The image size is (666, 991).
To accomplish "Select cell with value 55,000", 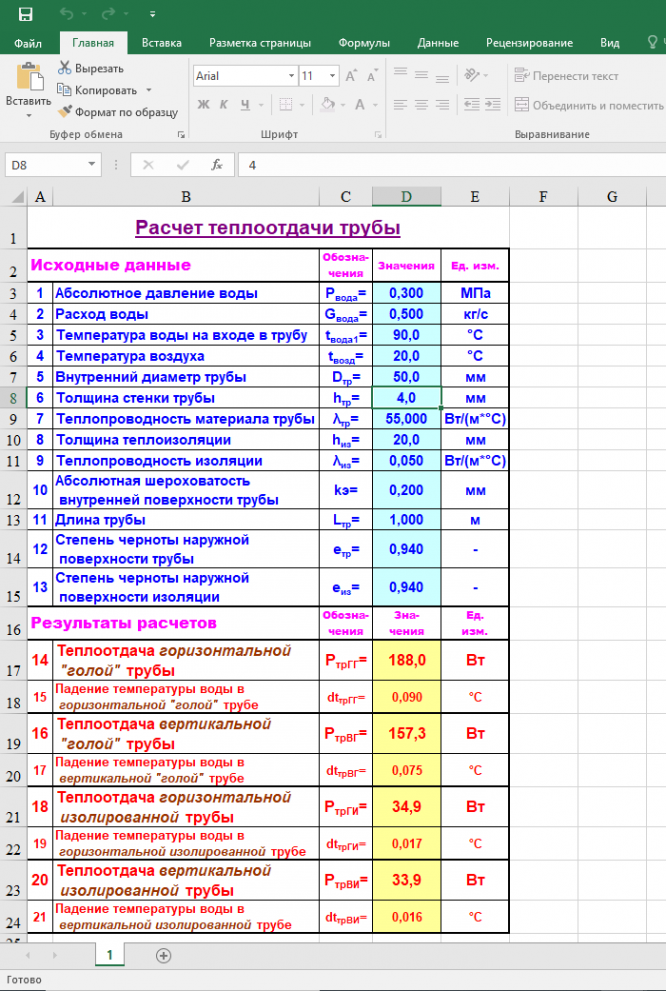I will click(406, 419).
